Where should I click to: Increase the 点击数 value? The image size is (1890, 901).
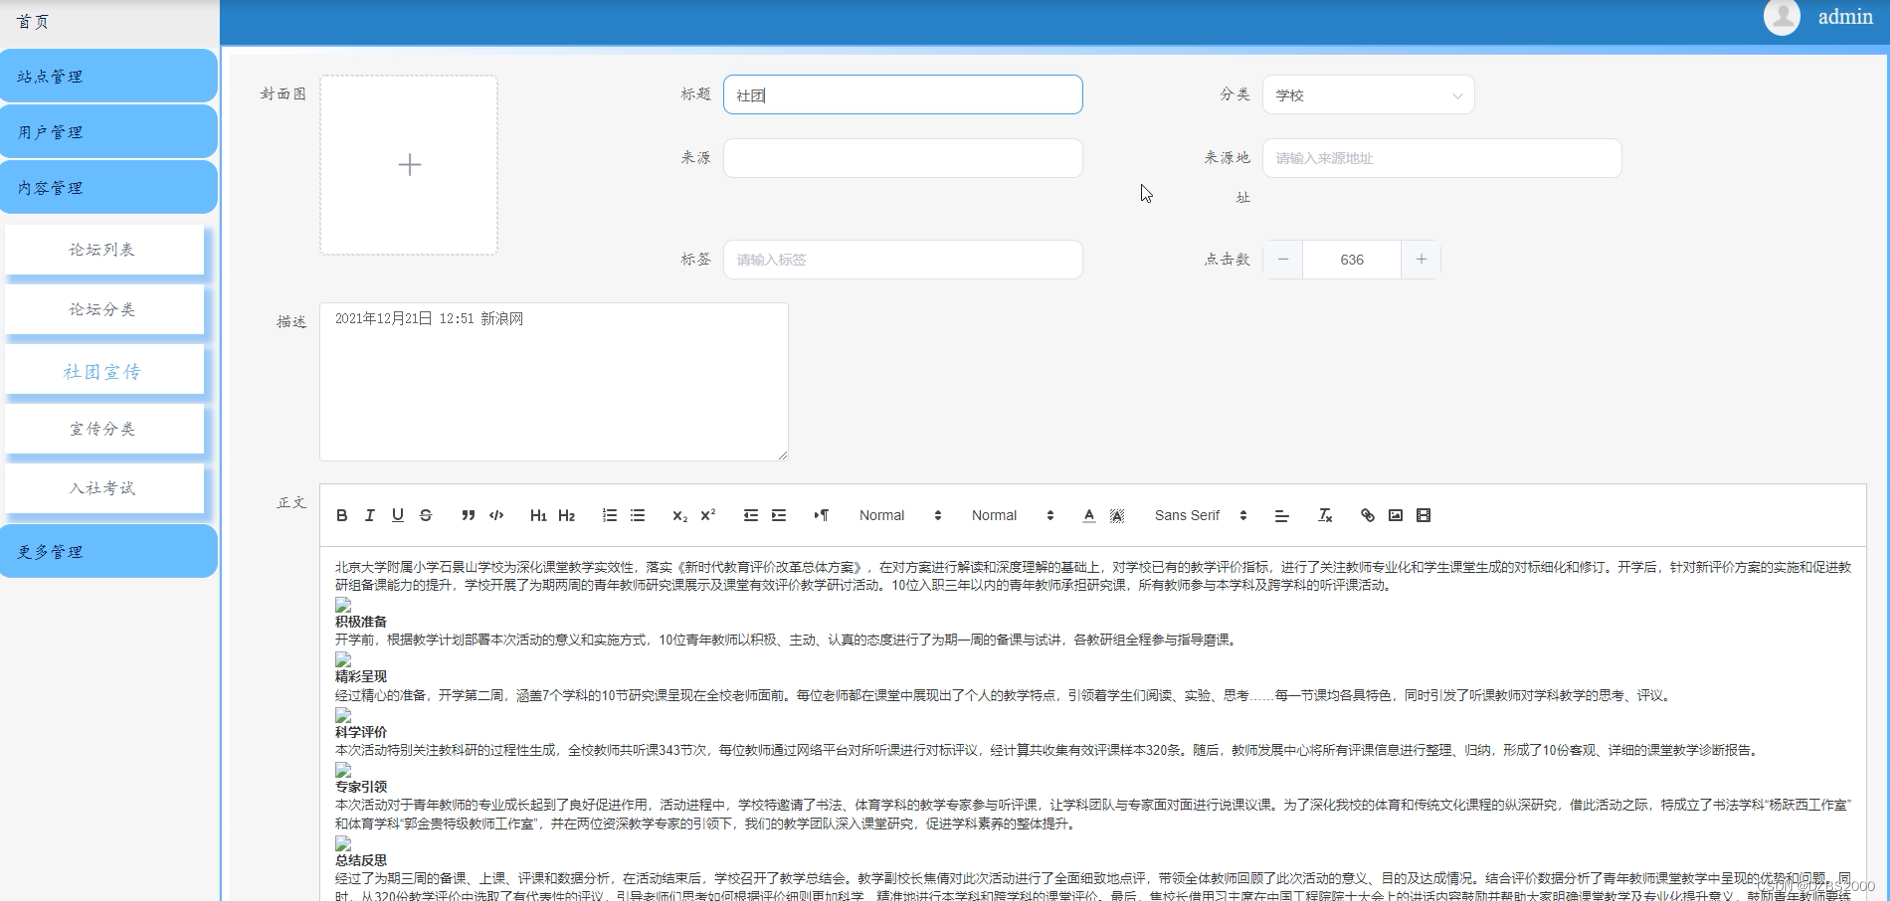[1421, 259]
